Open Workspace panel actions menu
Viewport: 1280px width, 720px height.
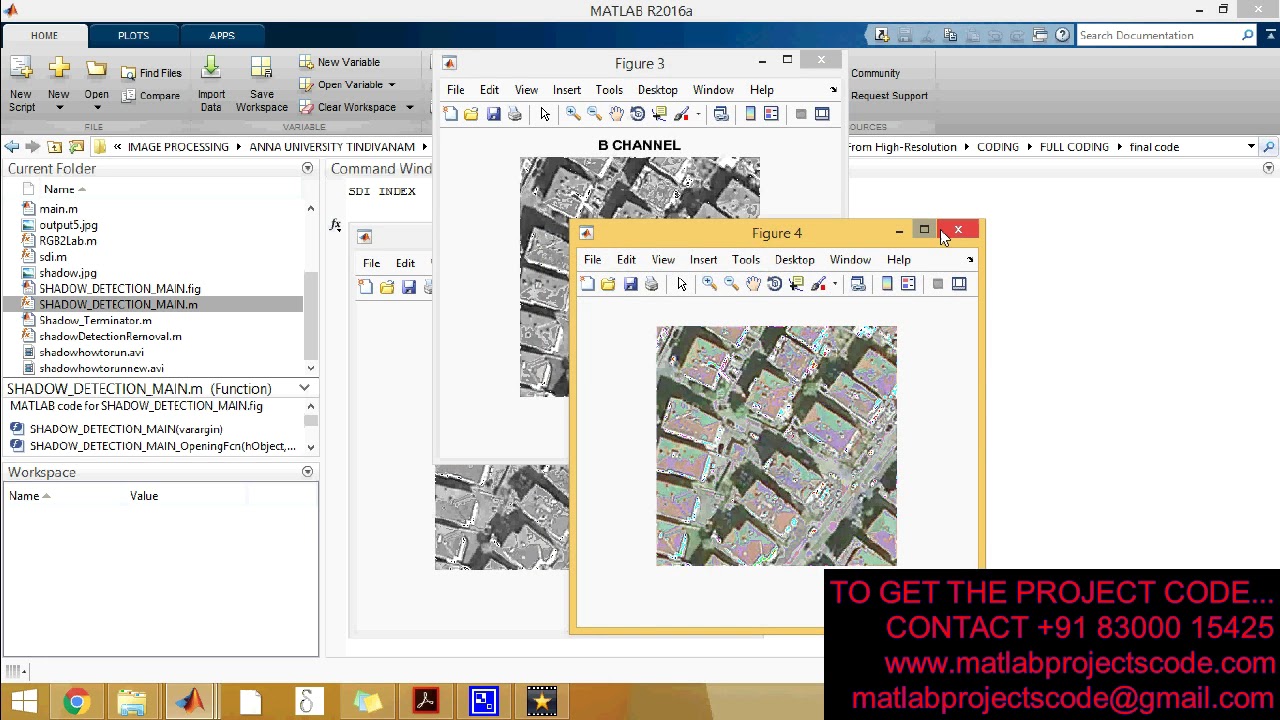[x=307, y=472]
